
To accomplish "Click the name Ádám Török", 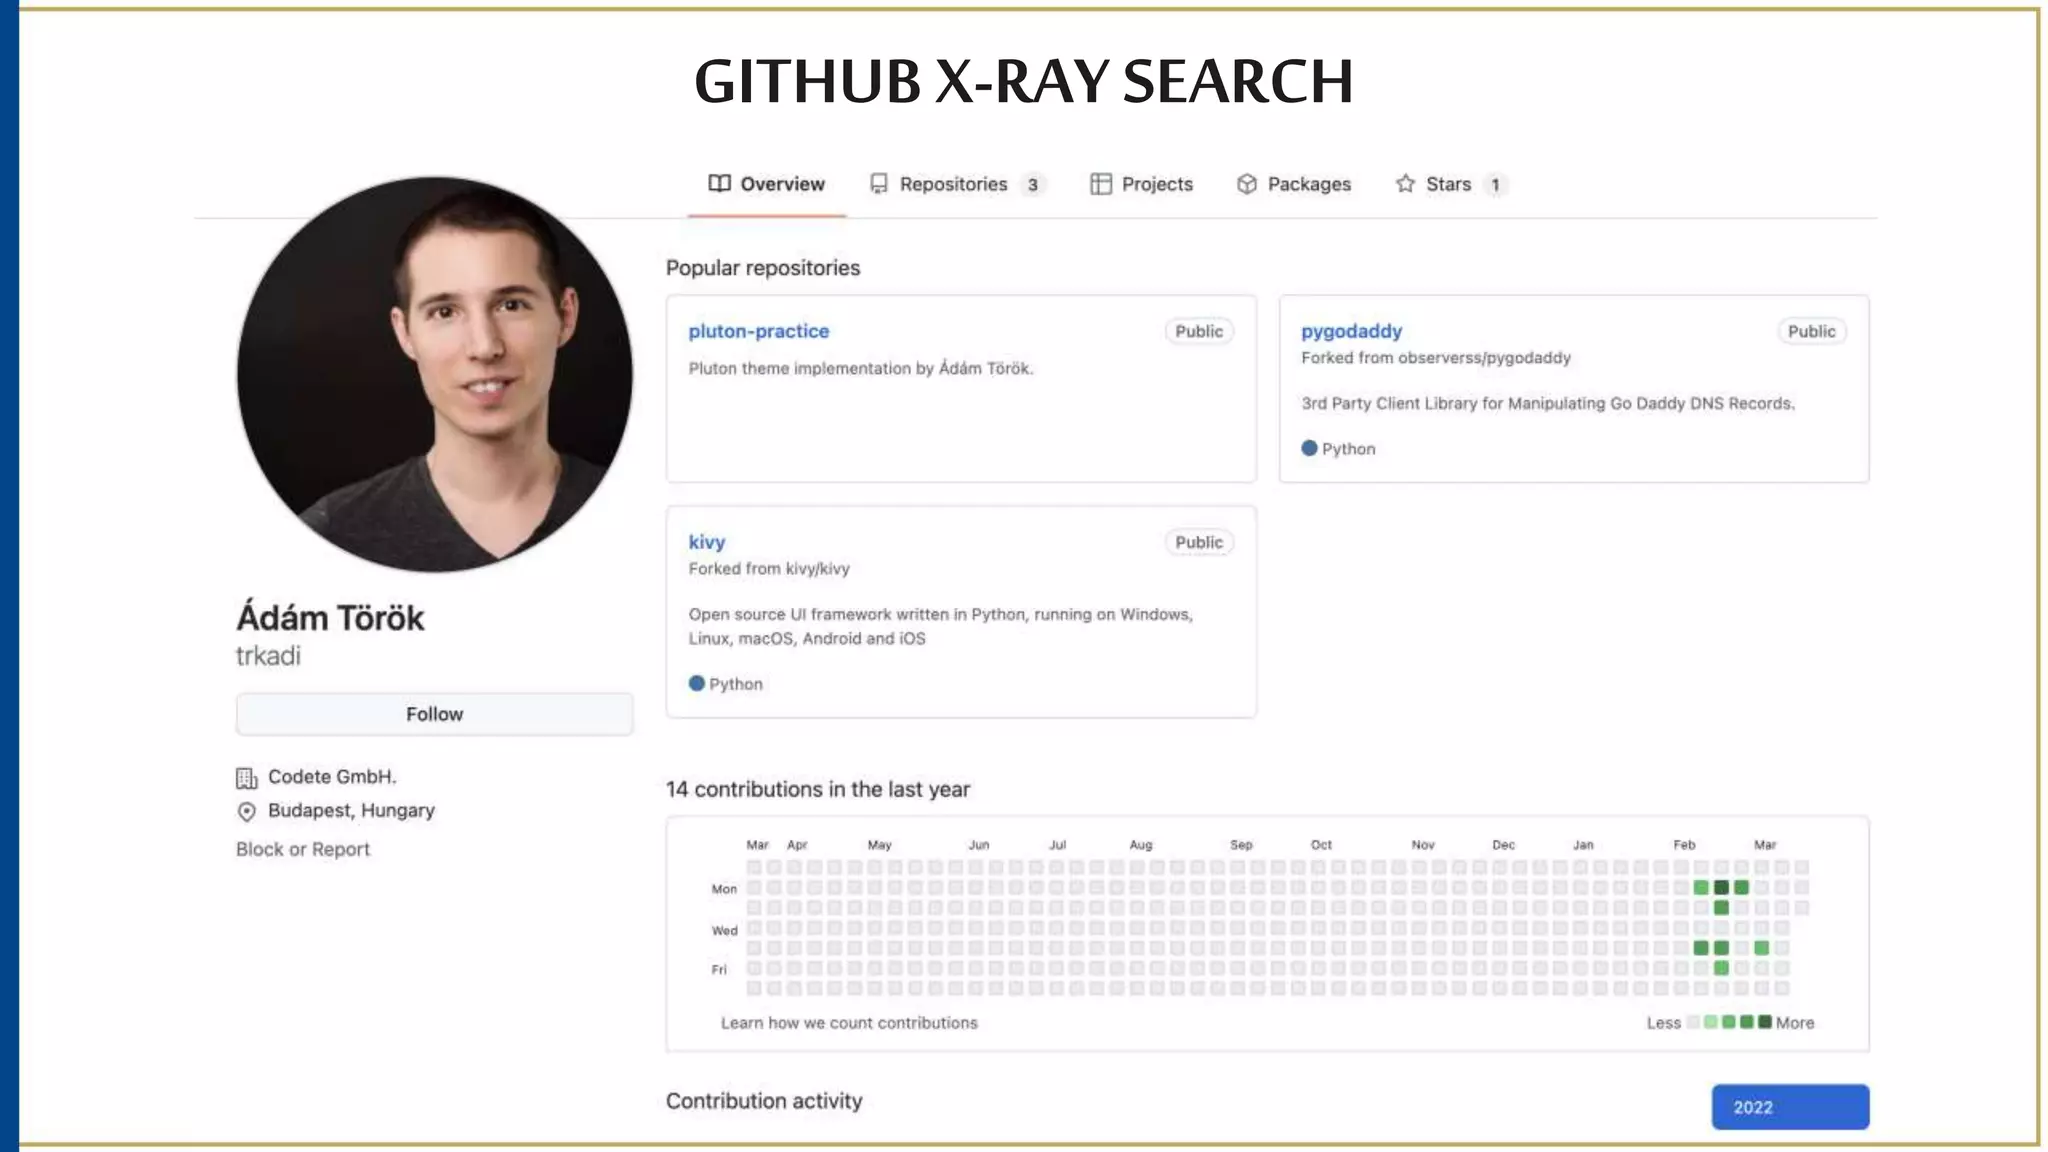I will click(x=330, y=617).
